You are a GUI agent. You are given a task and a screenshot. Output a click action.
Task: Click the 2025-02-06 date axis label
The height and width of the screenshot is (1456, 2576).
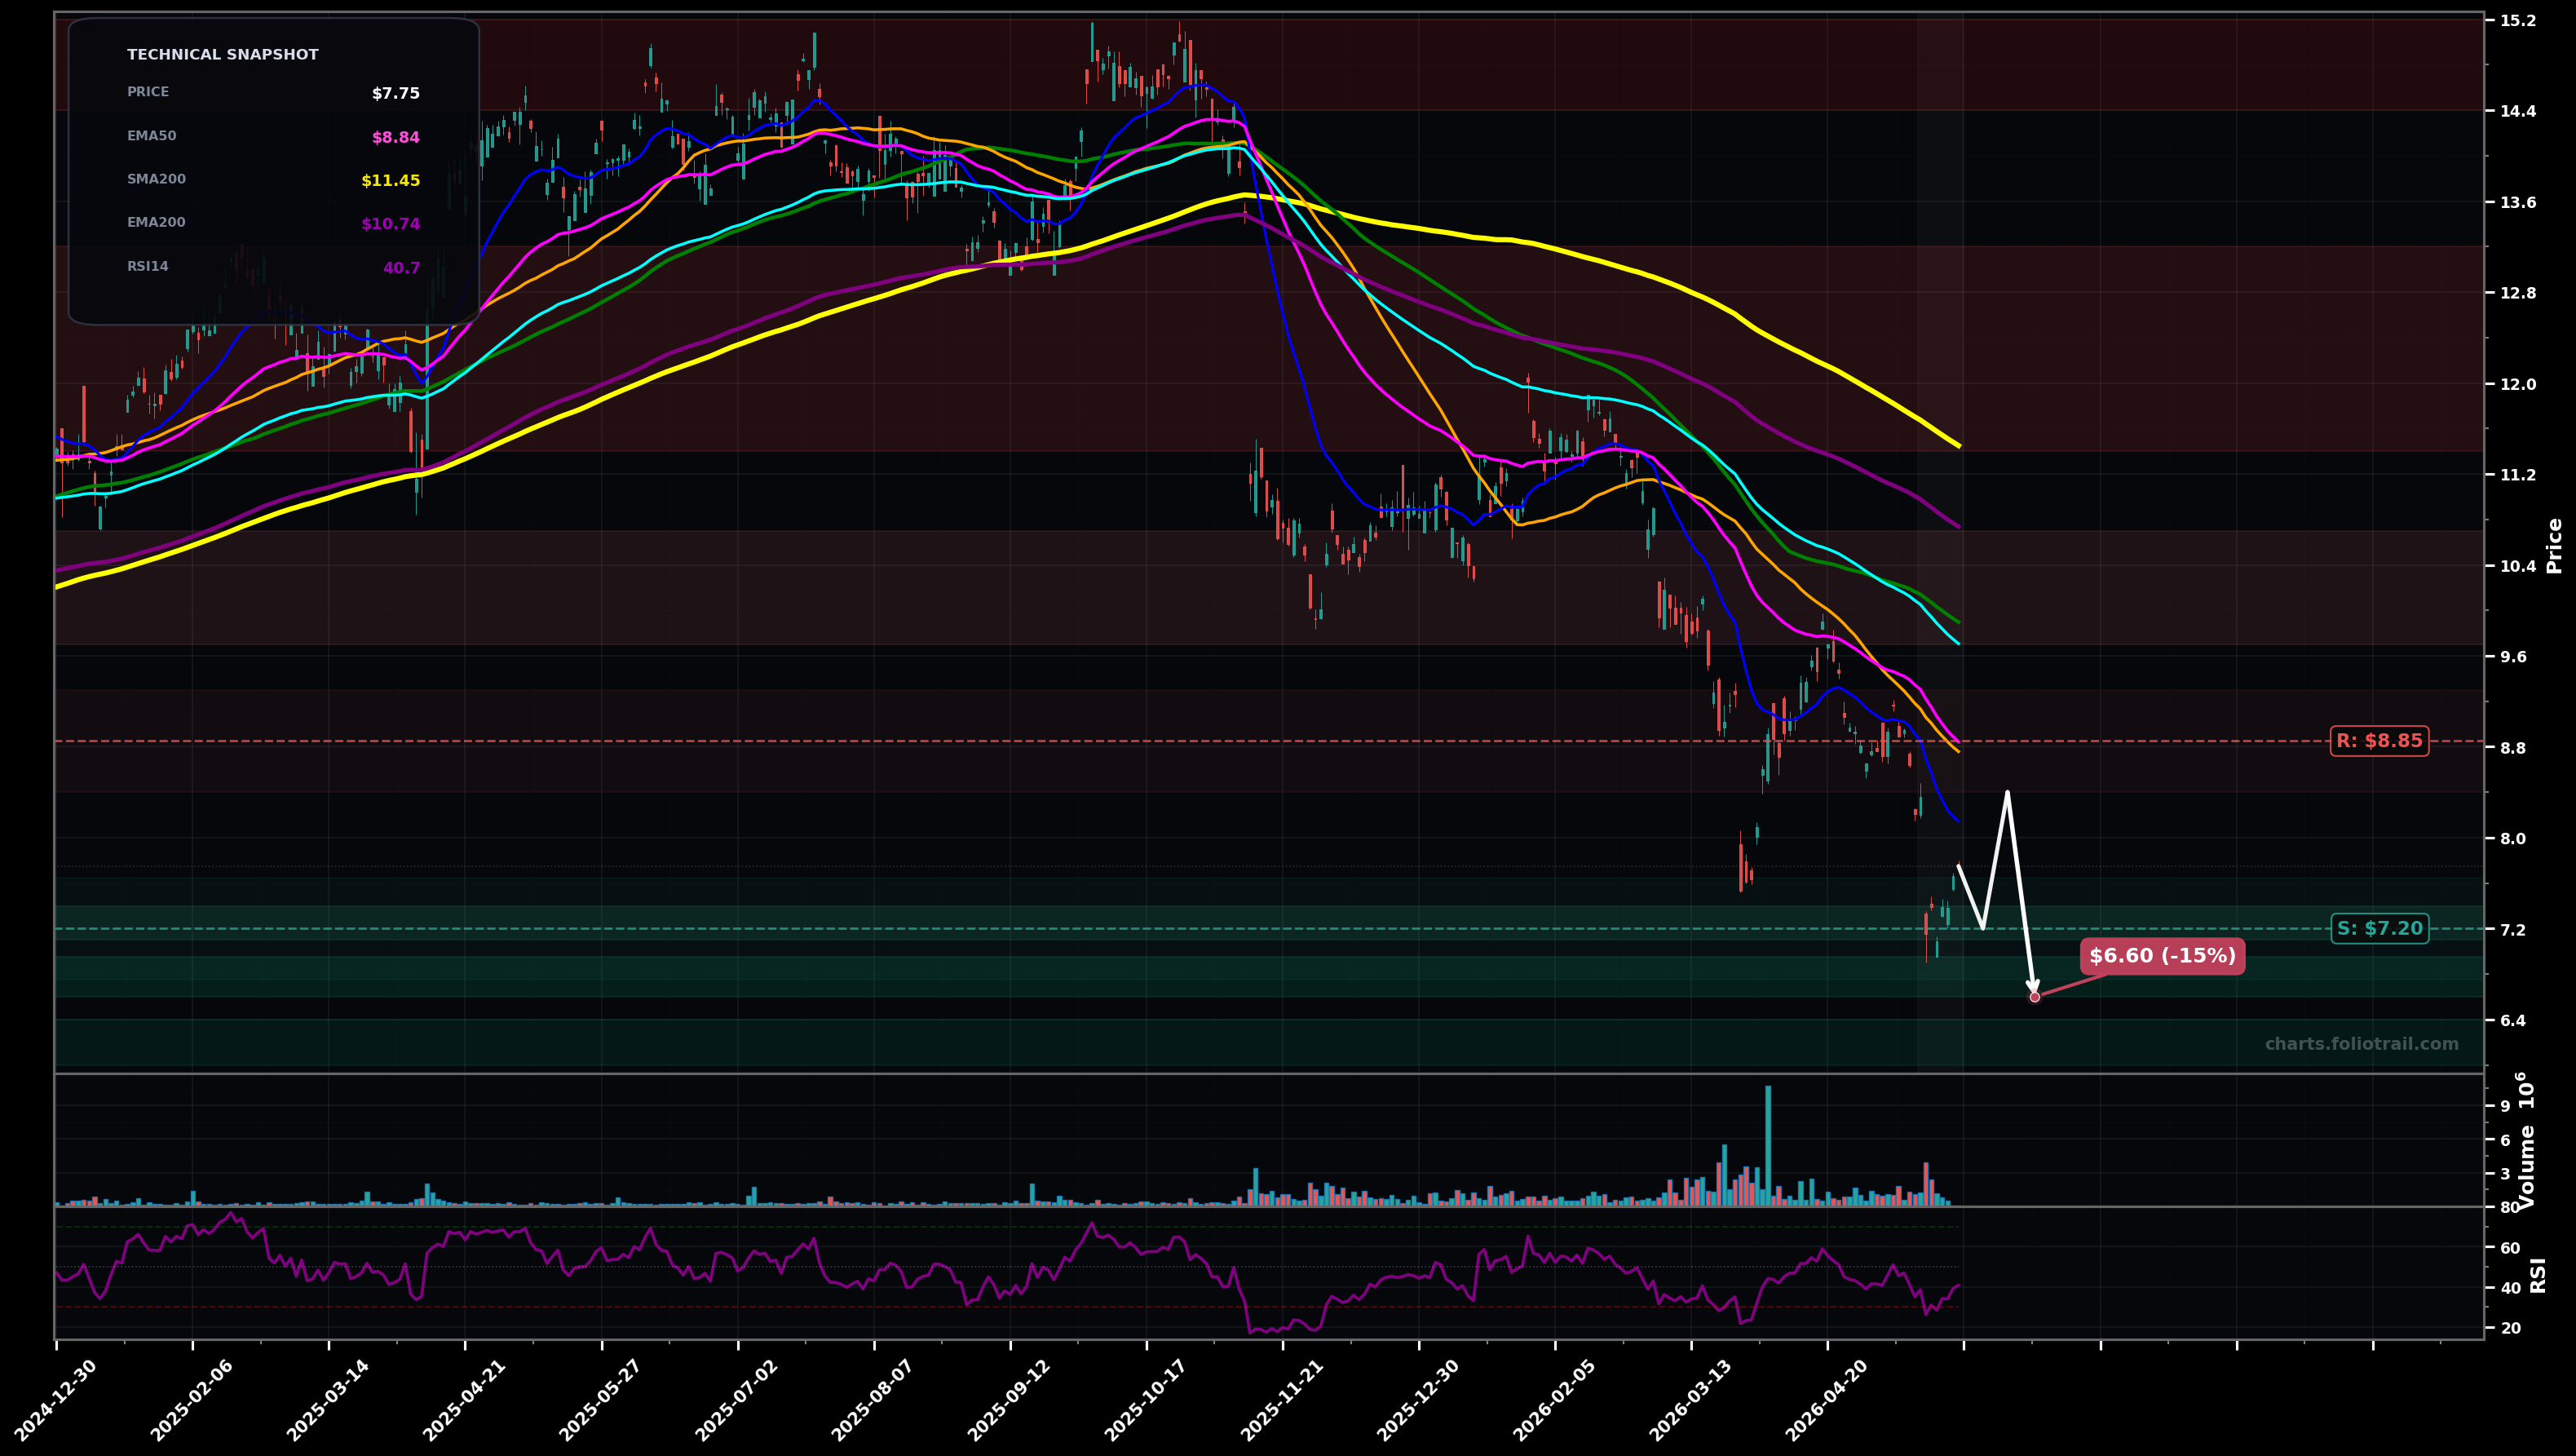click(191, 1400)
